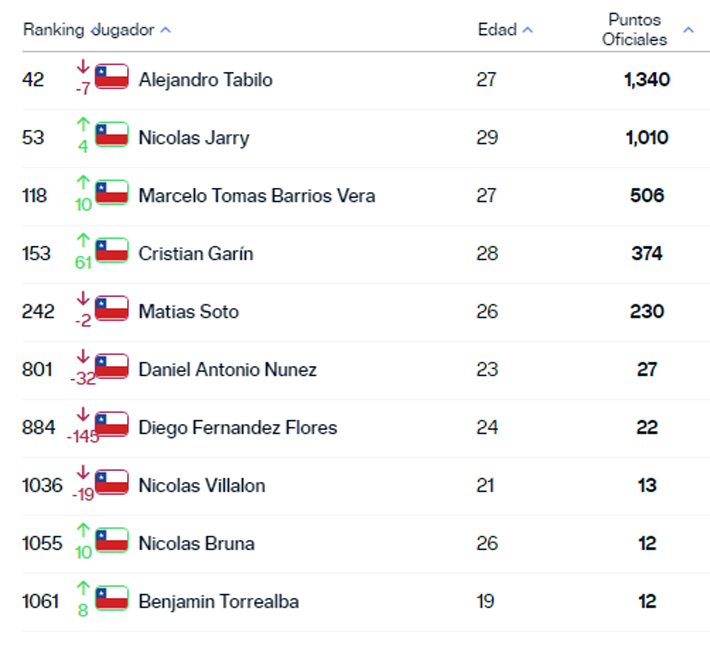Sort by Puntos Oficiales chevron

pyautogui.click(x=688, y=30)
